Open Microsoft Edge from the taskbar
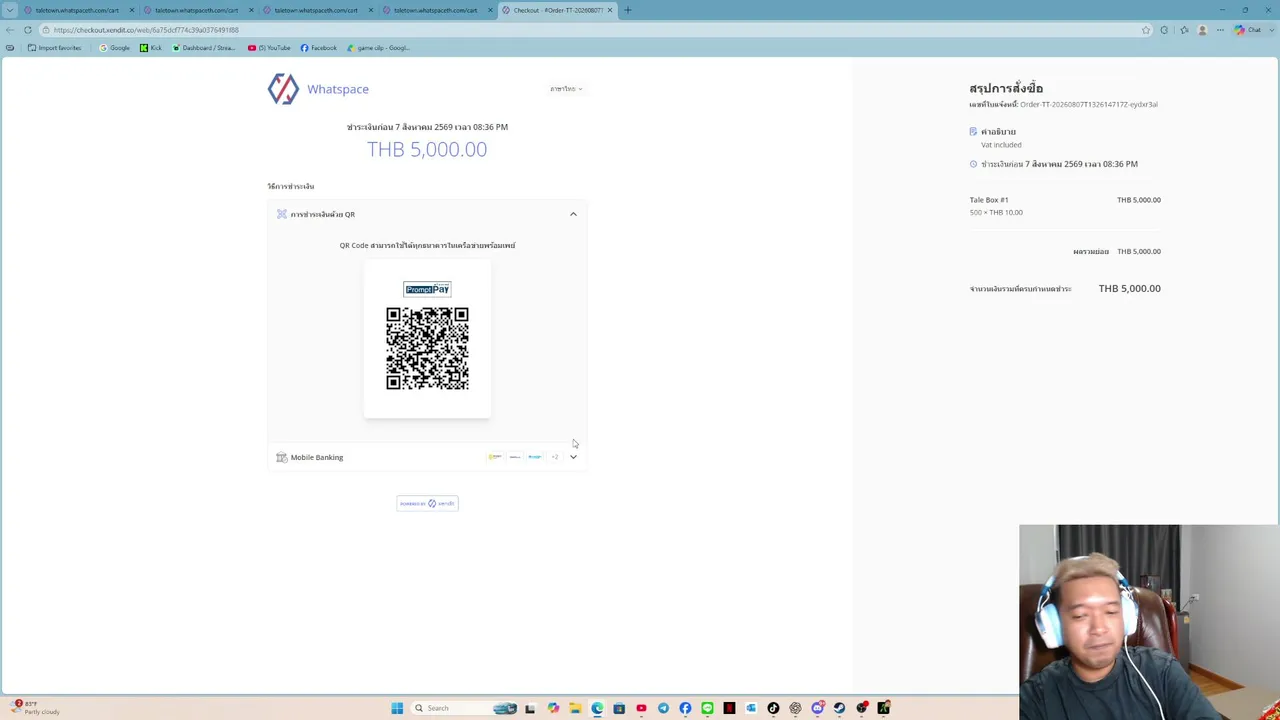Image resolution: width=1280 pixels, height=720 pixels. point(597,708)
